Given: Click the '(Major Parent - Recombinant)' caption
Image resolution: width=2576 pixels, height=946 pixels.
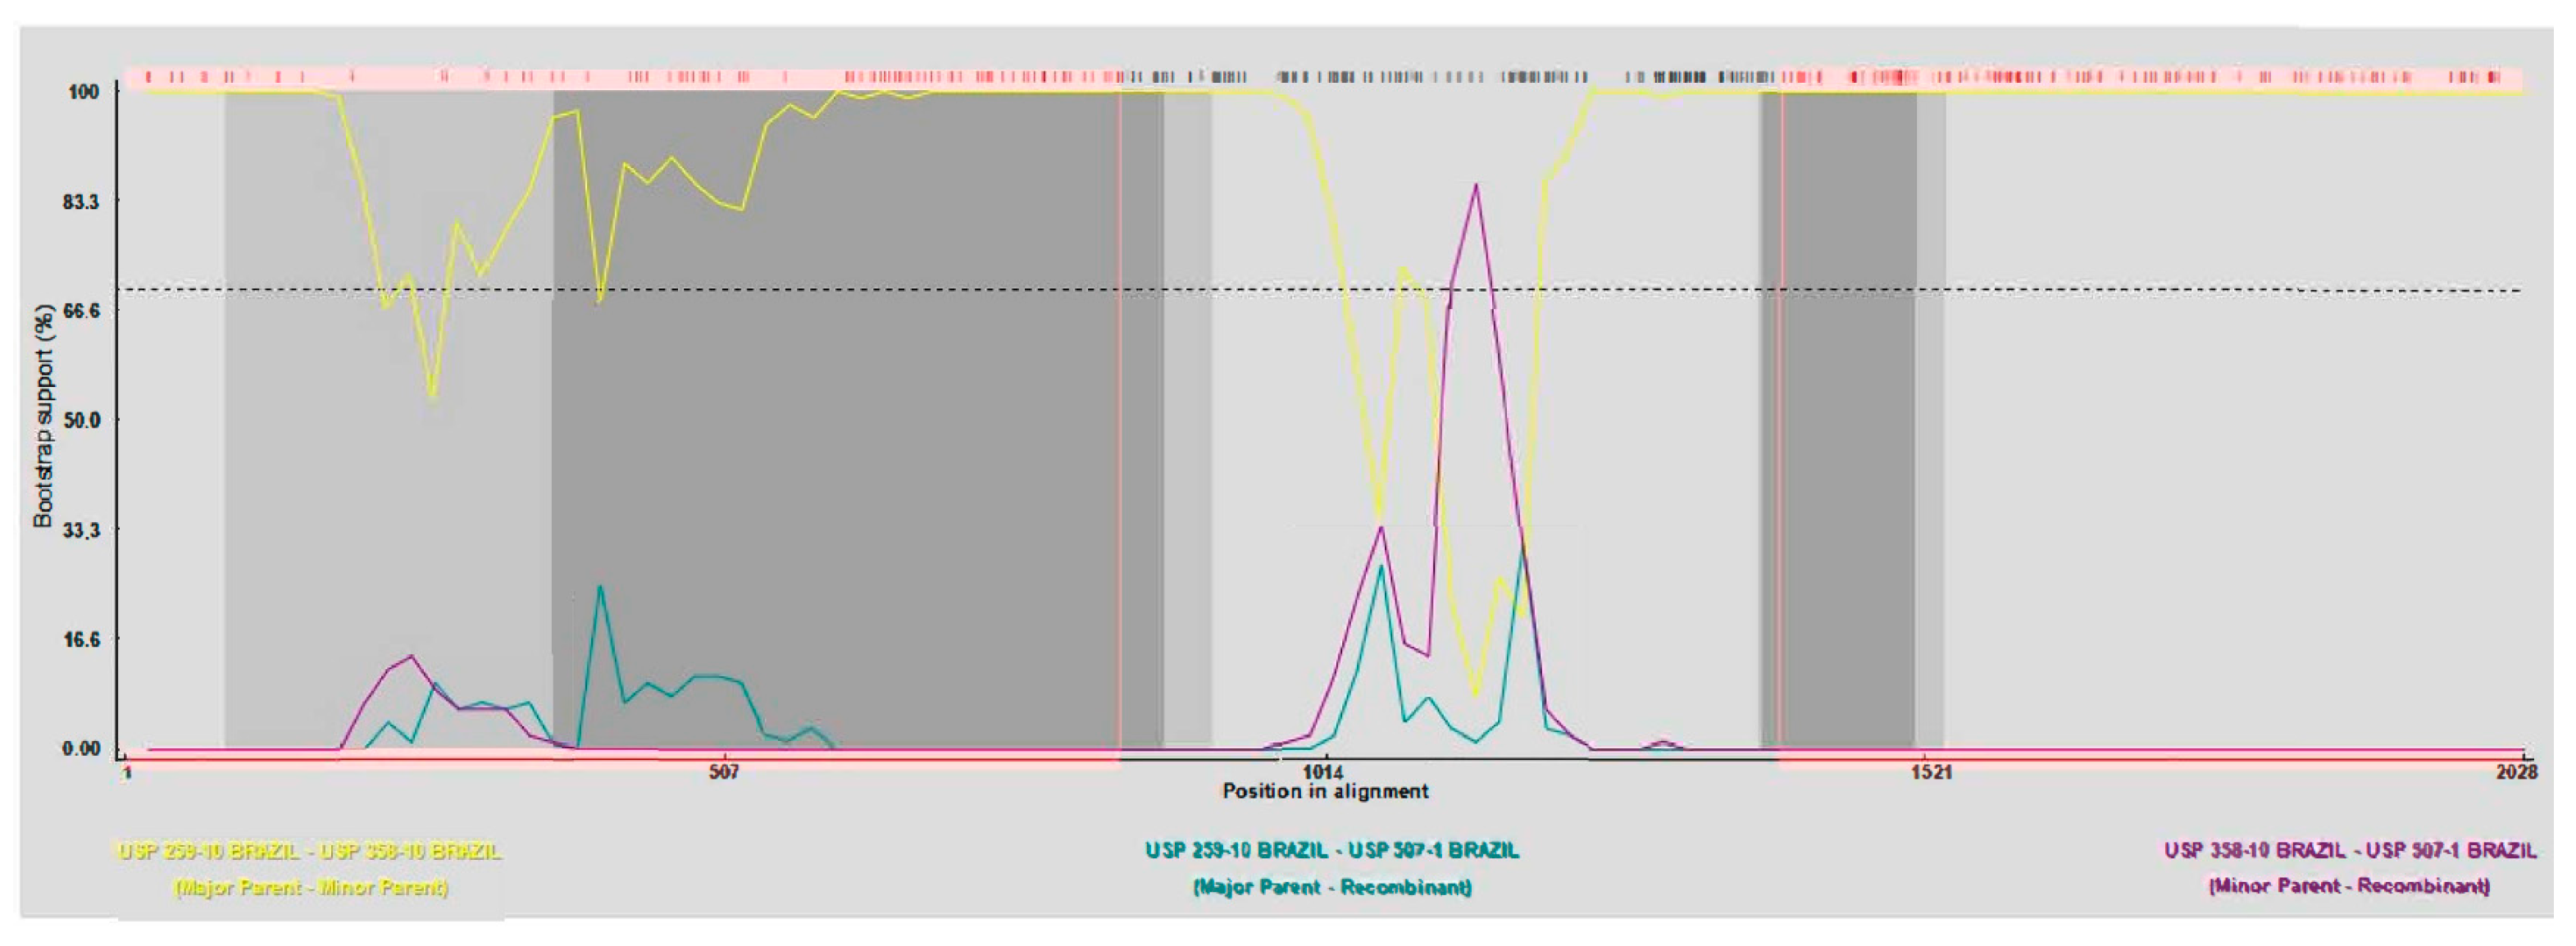Looking at the screenshot, I should 1332,888.
